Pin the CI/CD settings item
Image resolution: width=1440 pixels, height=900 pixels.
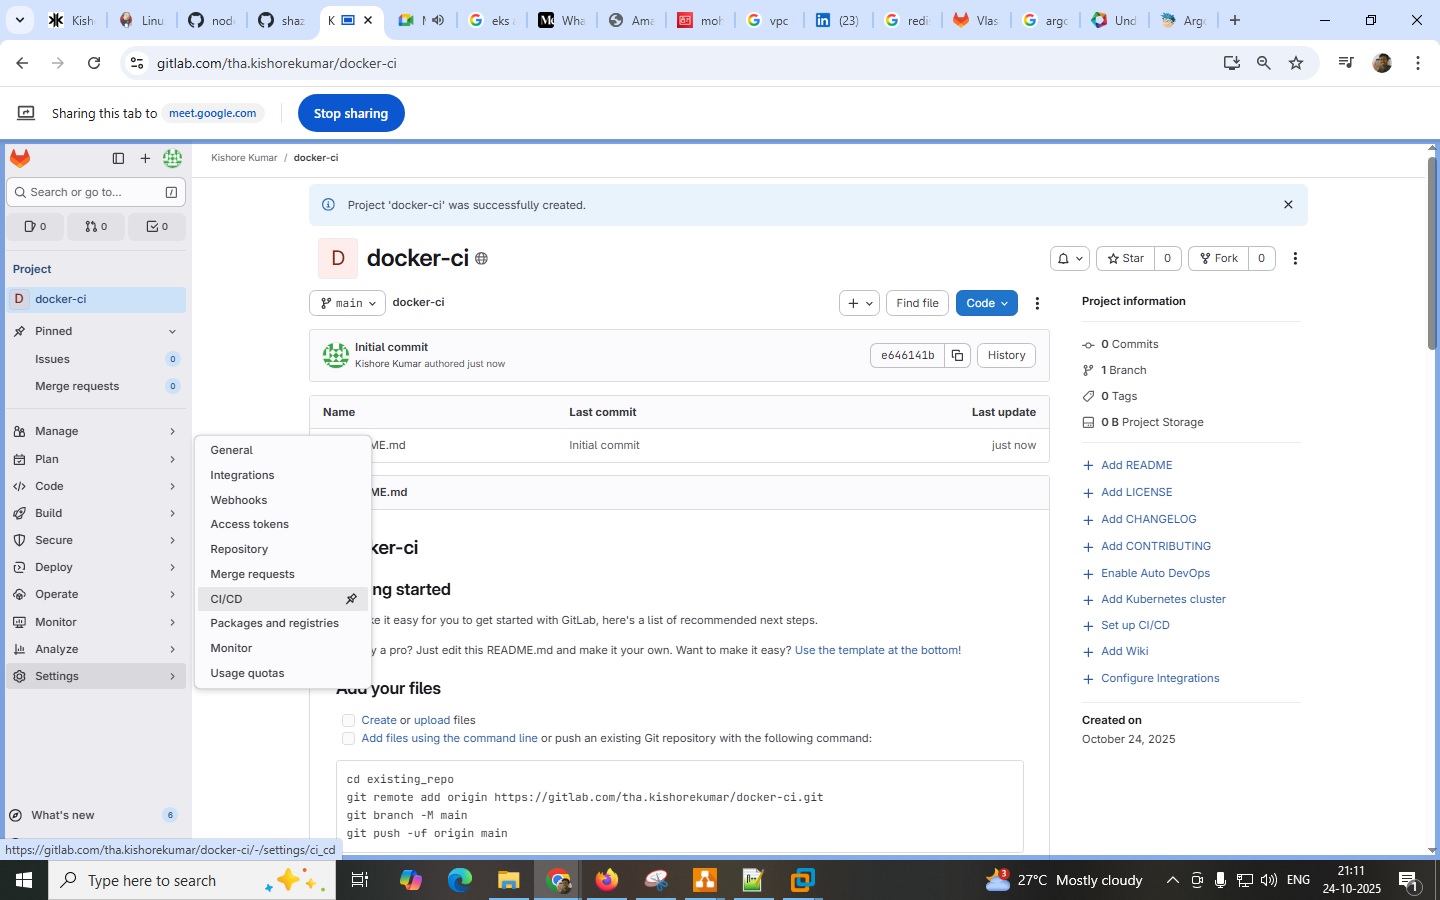[x=351, y=599]
